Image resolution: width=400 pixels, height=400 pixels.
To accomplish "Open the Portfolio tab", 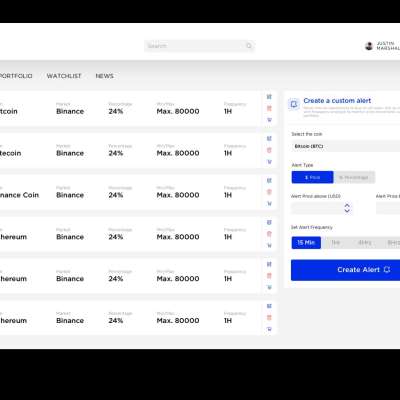I will pyautogui.click(x=16, y=76).
